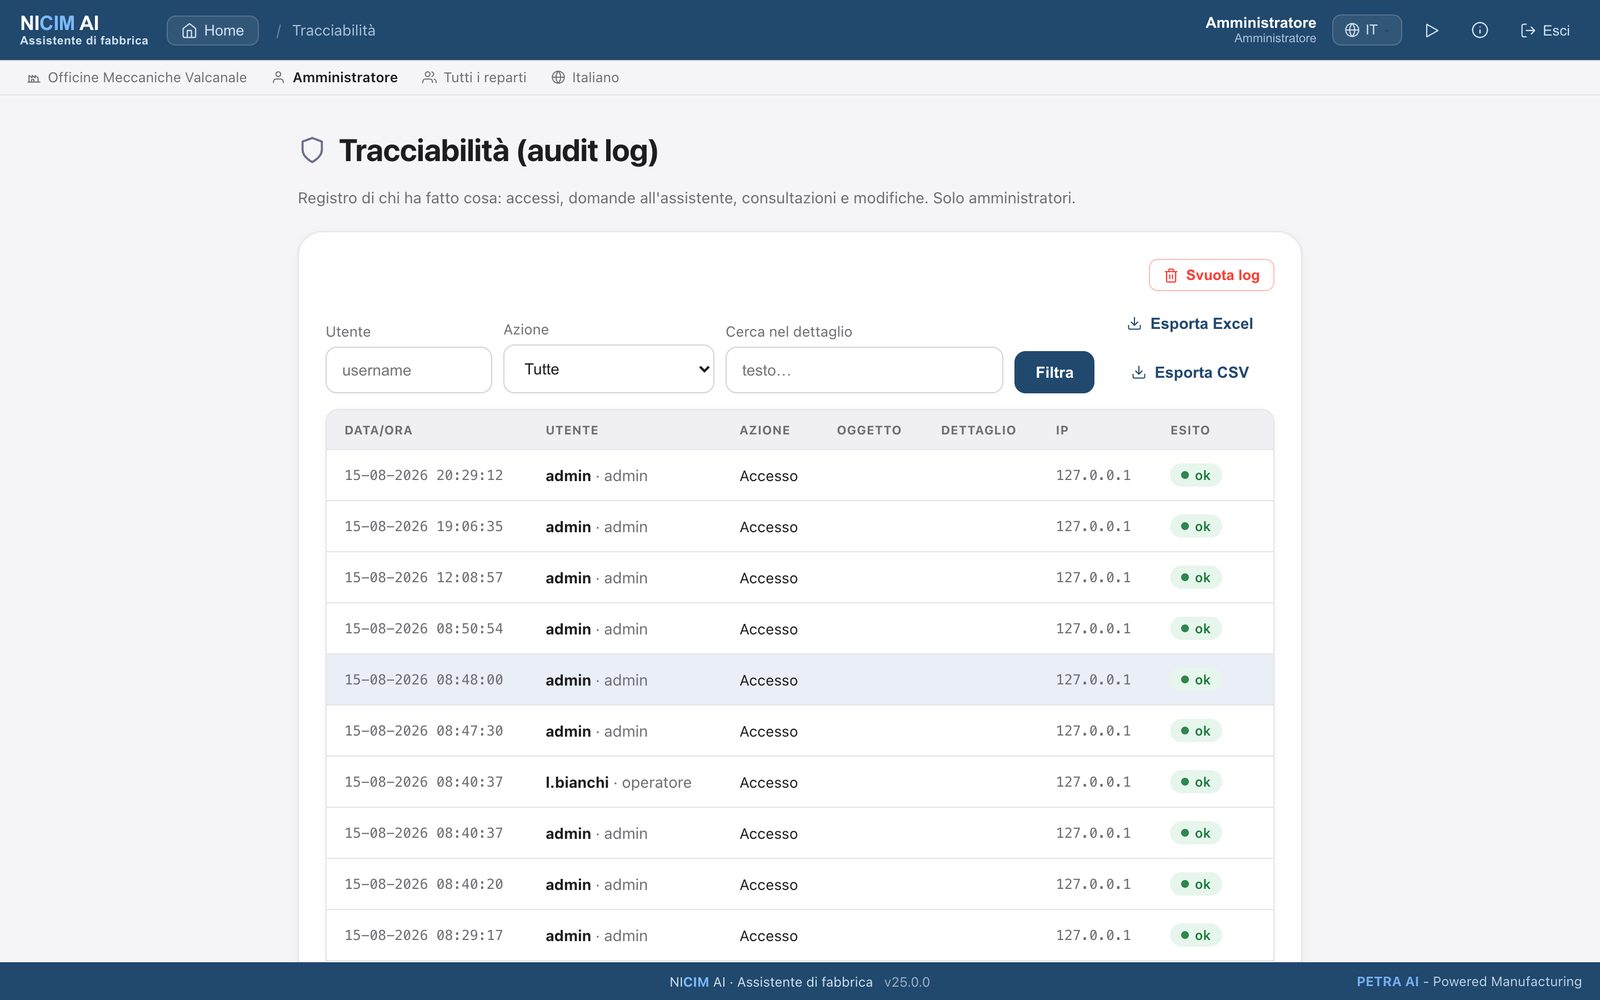Image resolution: width=1600 pixels, height=1000 pixels.
Task: Click ok badge in l.bianchi row
Action: point(1196,782)
